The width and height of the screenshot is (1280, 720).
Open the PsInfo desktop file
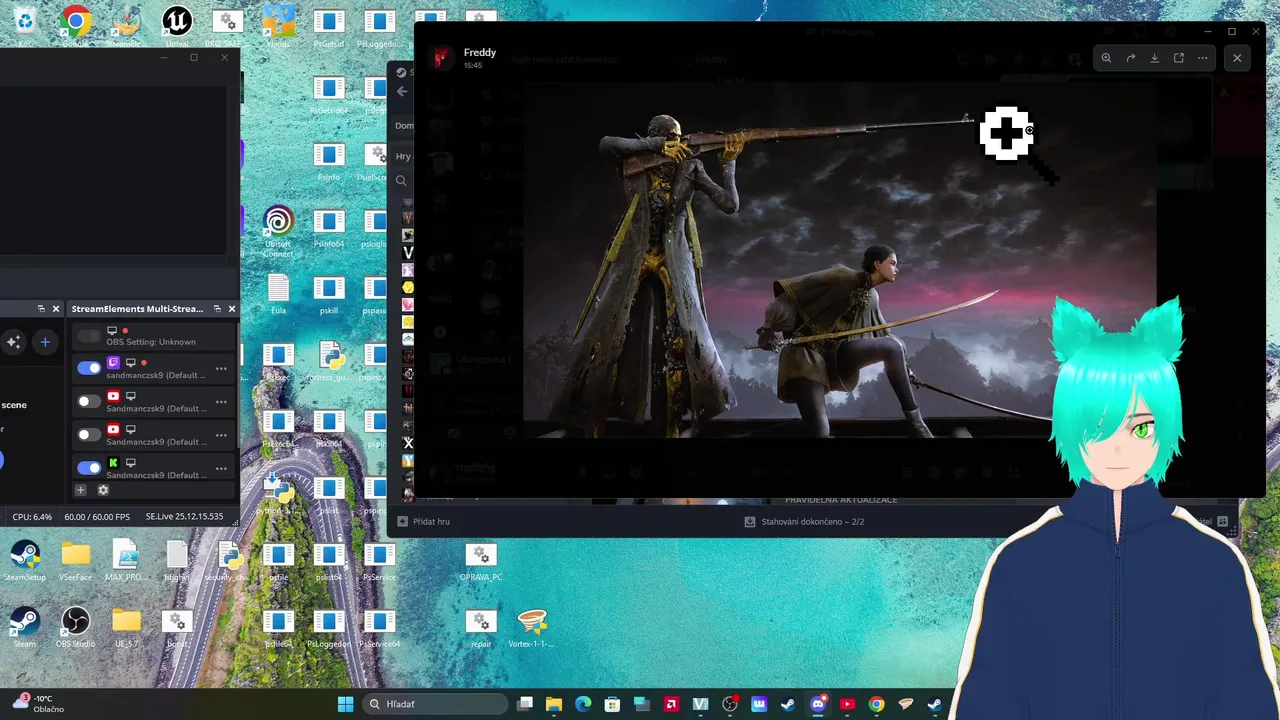click(x=328, y=160)
